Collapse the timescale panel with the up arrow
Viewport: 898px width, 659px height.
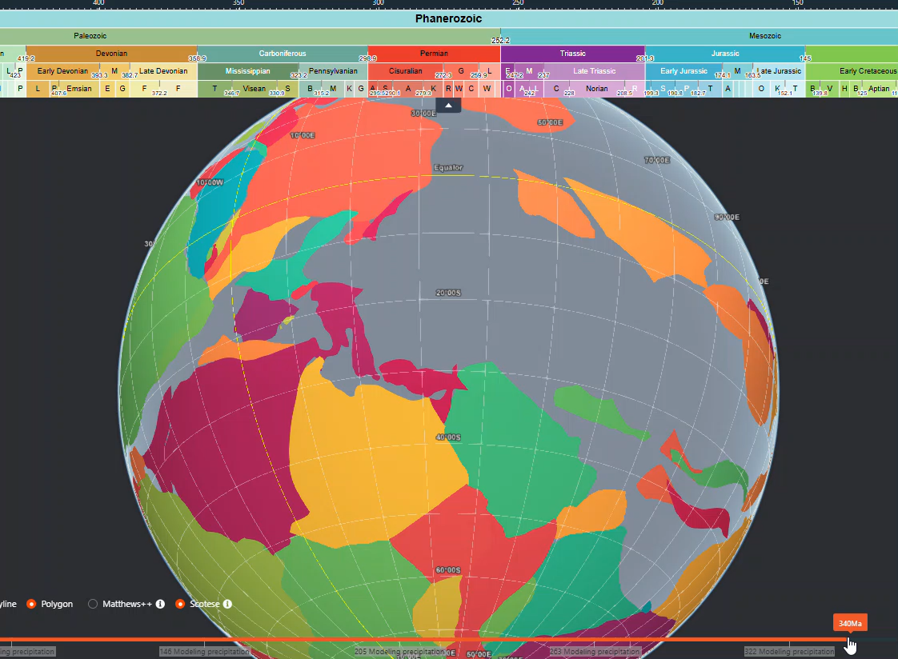click(x=448, y=105)
